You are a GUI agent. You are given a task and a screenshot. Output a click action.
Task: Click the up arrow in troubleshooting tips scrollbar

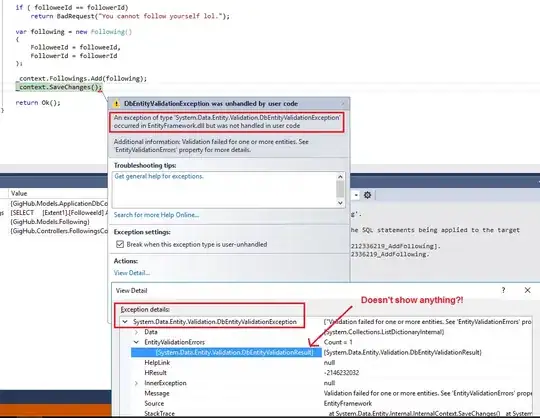(340, 177)
